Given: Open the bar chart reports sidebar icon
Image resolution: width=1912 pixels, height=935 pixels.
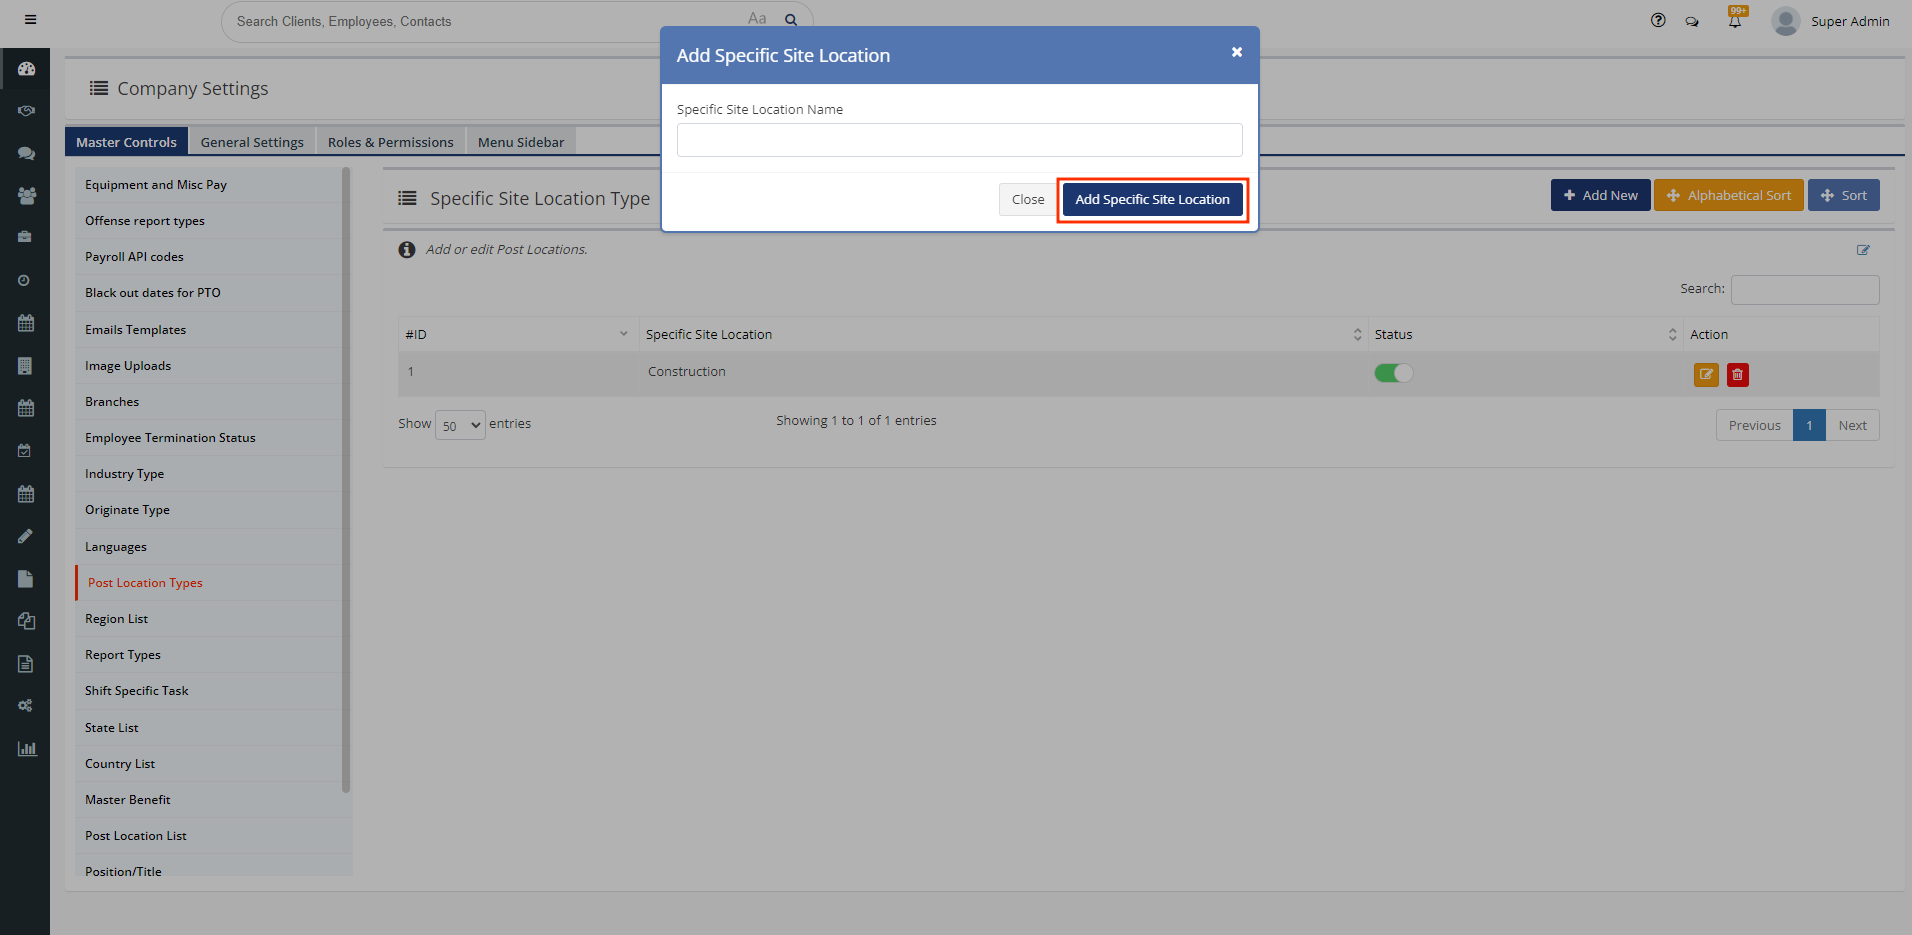Looking at the screenshot, I should point(27,749).
